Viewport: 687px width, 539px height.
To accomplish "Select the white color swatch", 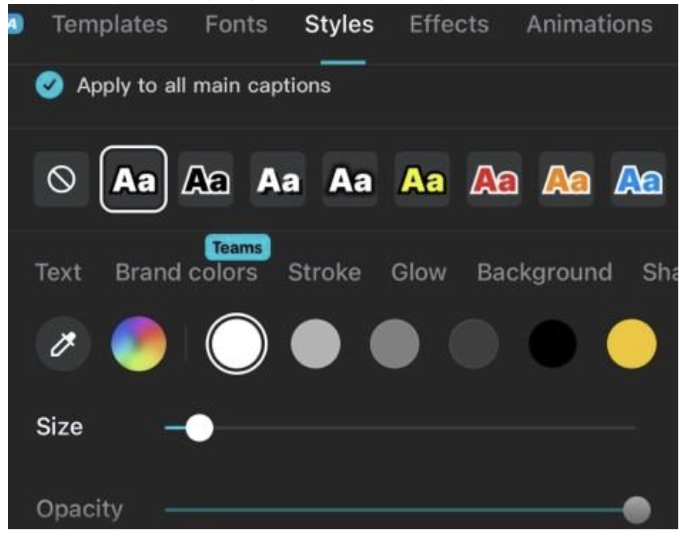I will pyautogui.click(x=236, y=345).
